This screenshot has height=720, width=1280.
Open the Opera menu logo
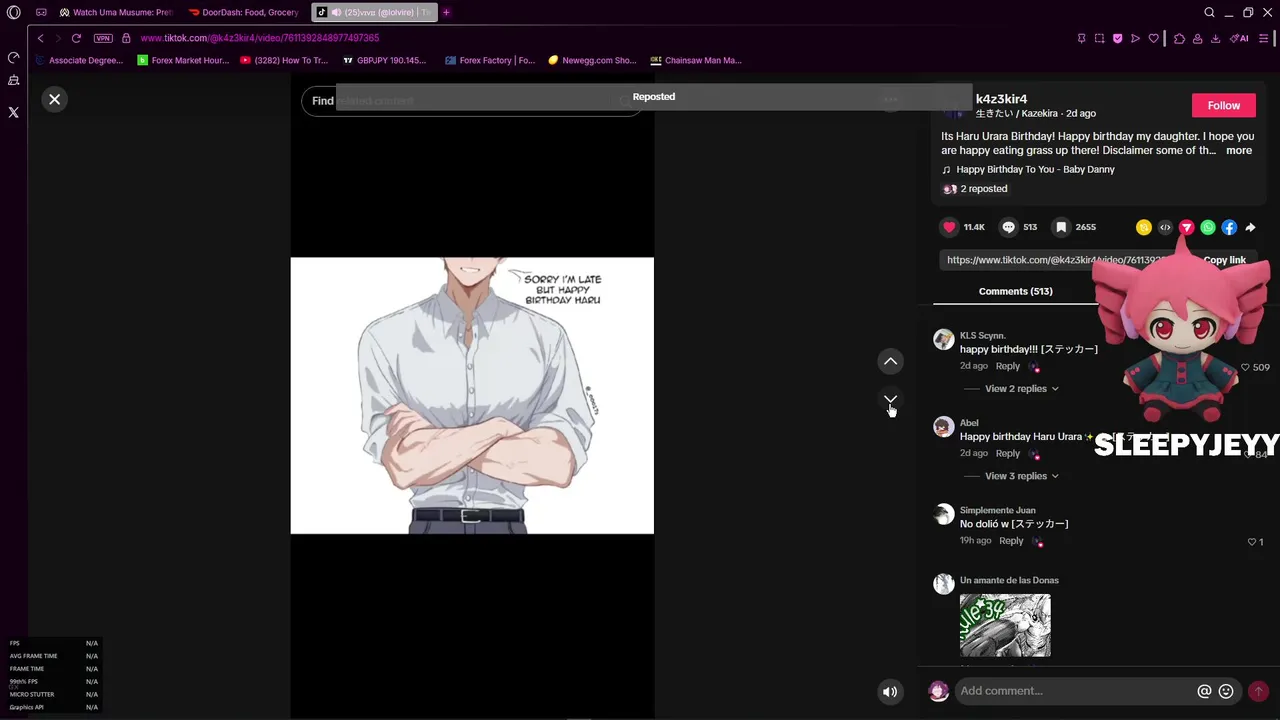[14, 12]
